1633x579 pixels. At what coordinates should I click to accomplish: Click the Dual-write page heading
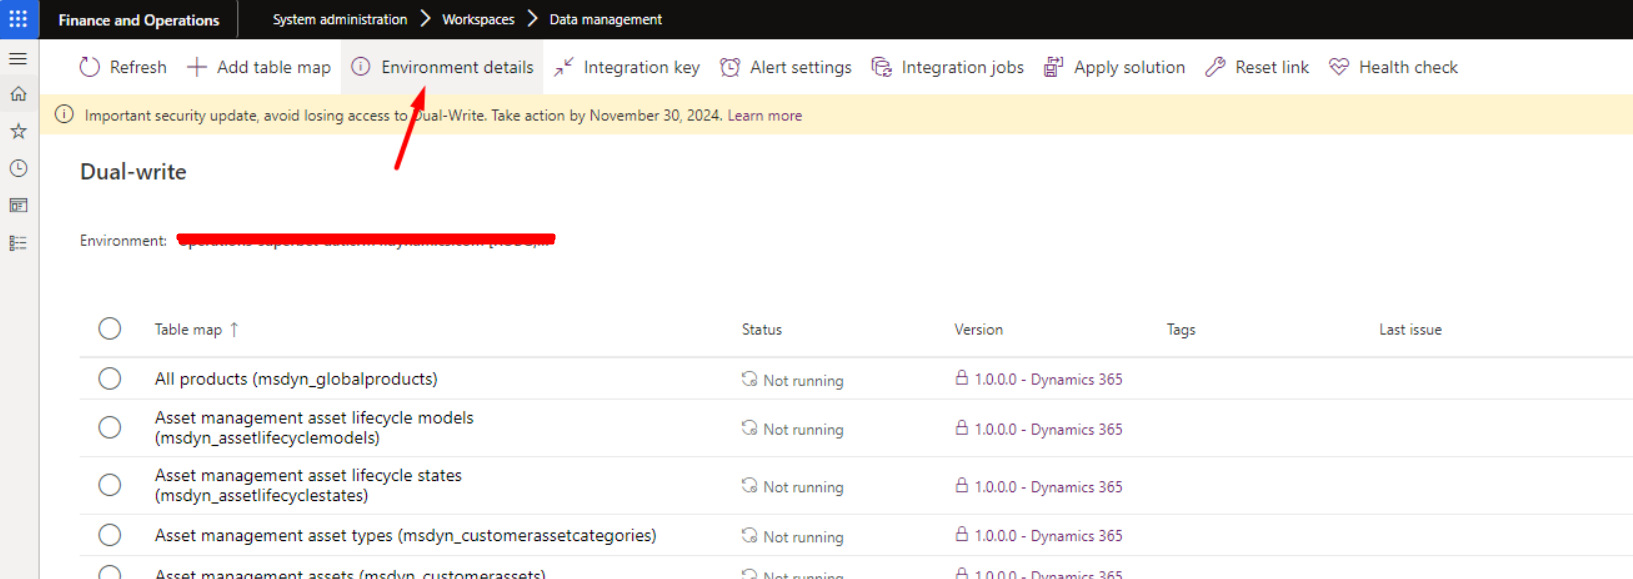click(133, 172)
